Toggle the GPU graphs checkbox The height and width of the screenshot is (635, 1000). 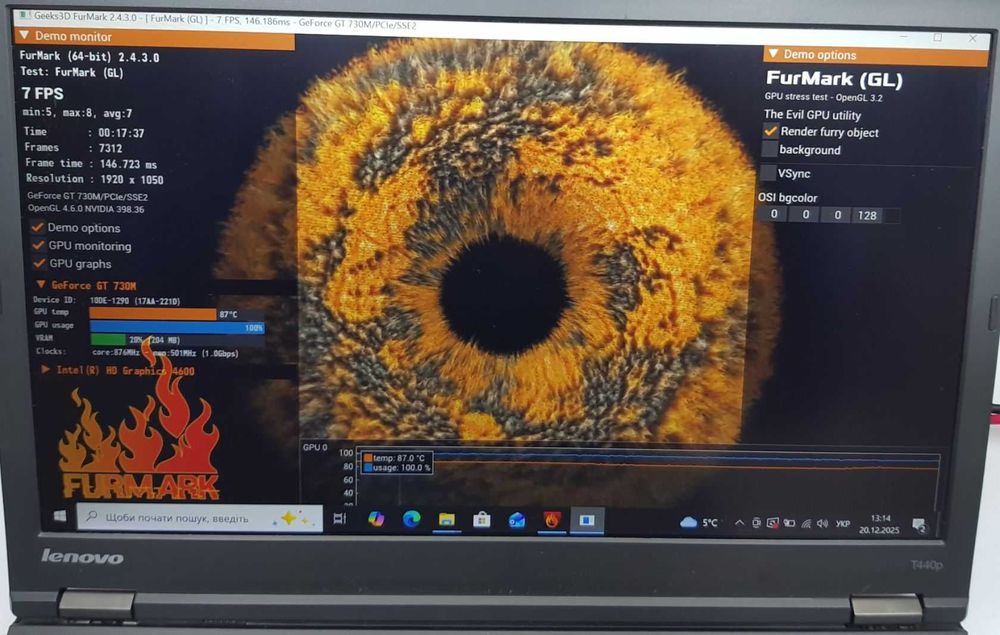[39, 263]
